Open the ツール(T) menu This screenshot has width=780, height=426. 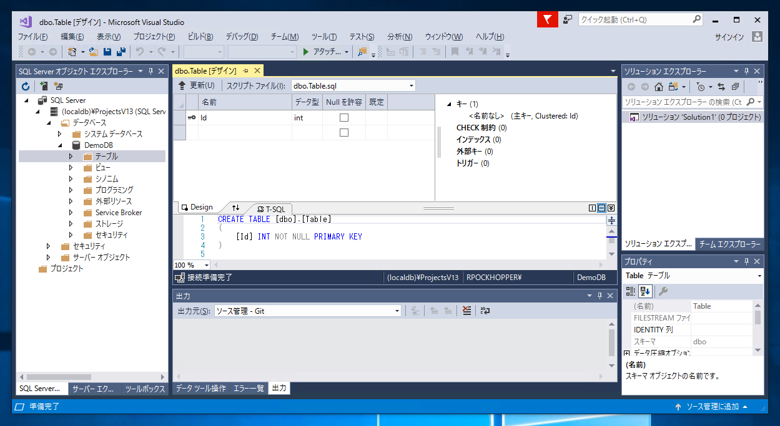tap(324, 37)
